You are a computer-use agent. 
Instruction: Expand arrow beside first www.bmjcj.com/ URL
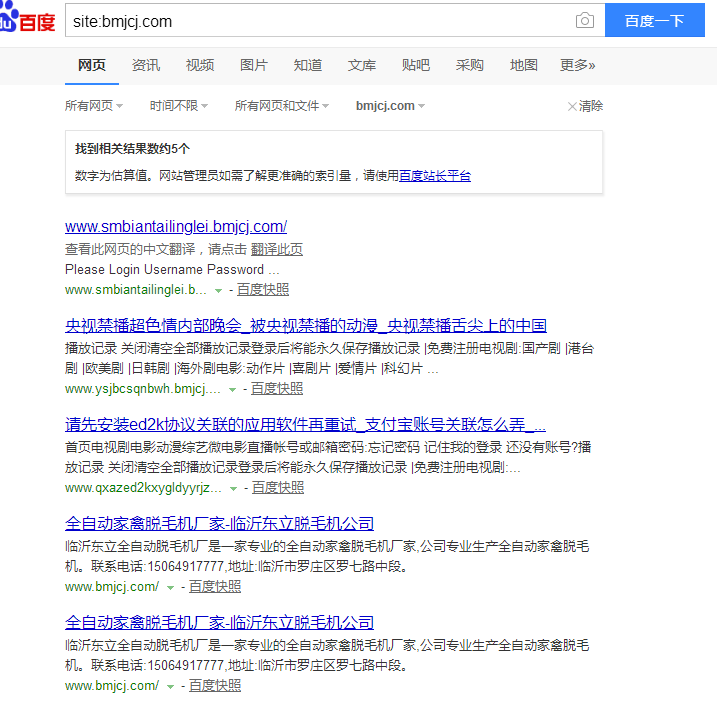[170, 587]
